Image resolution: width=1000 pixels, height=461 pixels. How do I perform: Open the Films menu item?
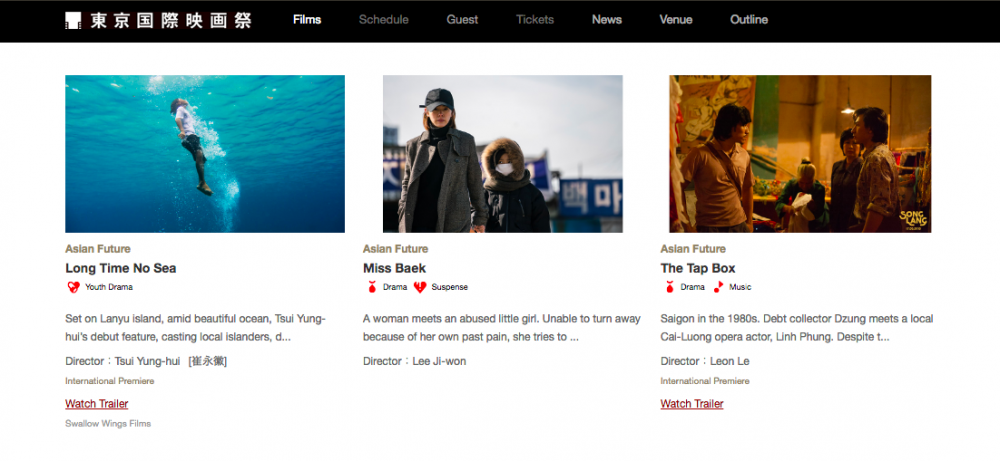(x=307, y=20)
